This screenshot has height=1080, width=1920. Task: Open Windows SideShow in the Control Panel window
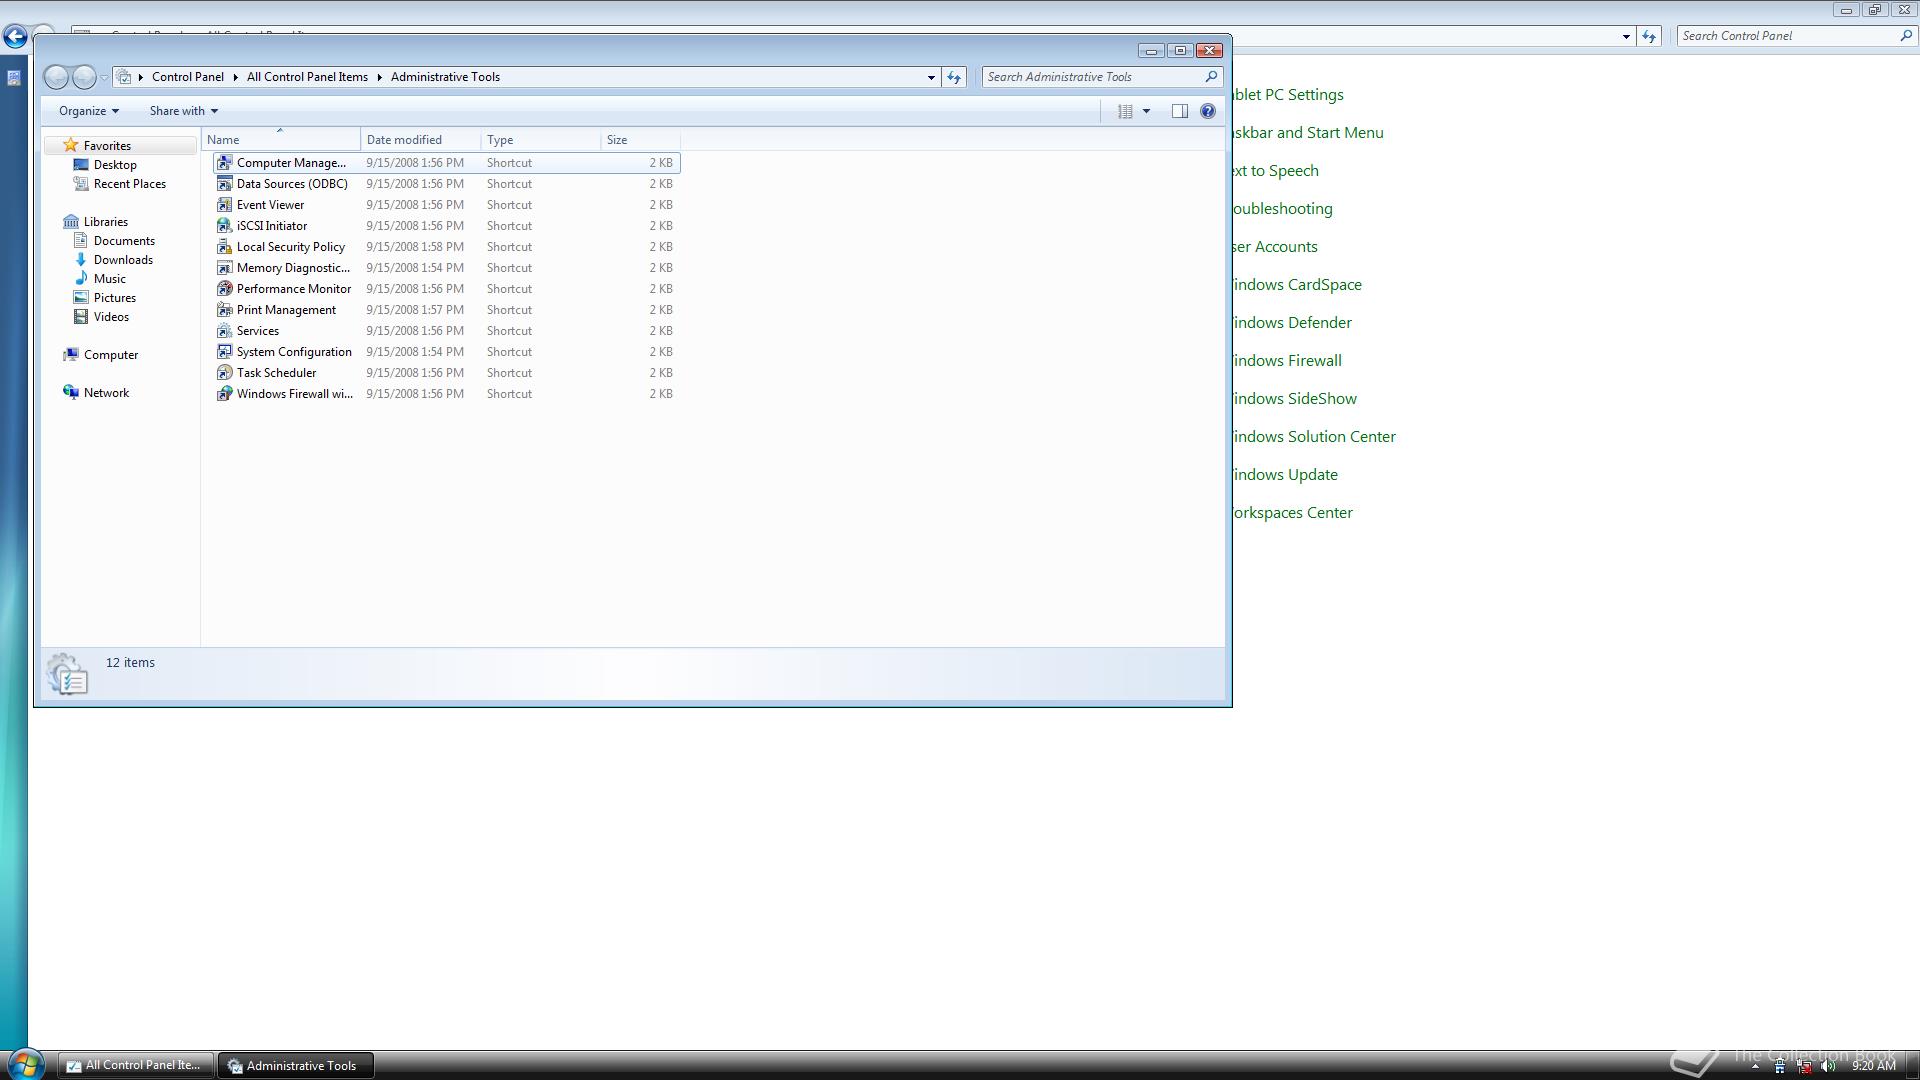tap(1295, 399)
